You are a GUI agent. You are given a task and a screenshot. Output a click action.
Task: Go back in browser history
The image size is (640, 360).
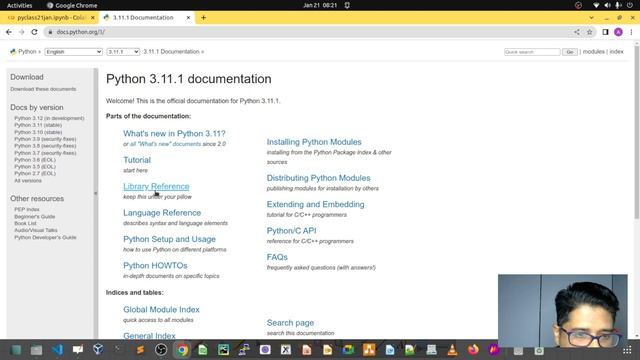9,32
